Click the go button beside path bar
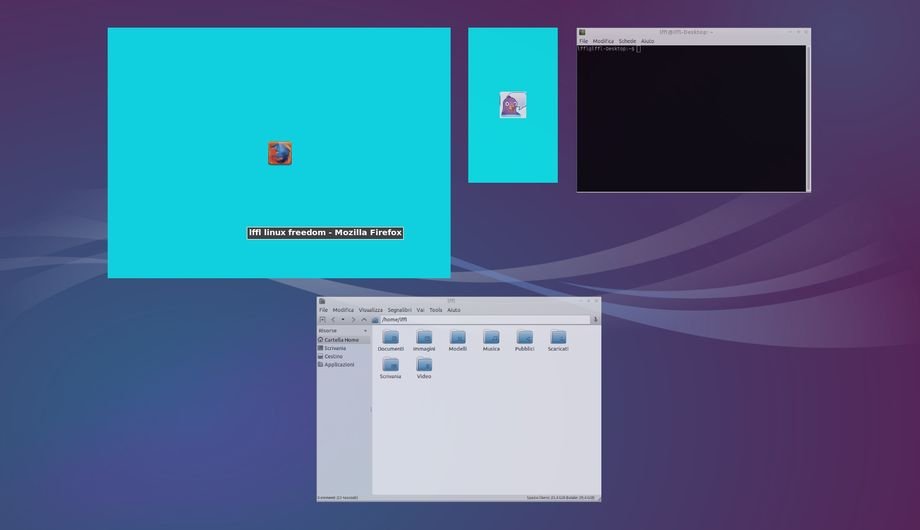920x530 pixels. 595,320
